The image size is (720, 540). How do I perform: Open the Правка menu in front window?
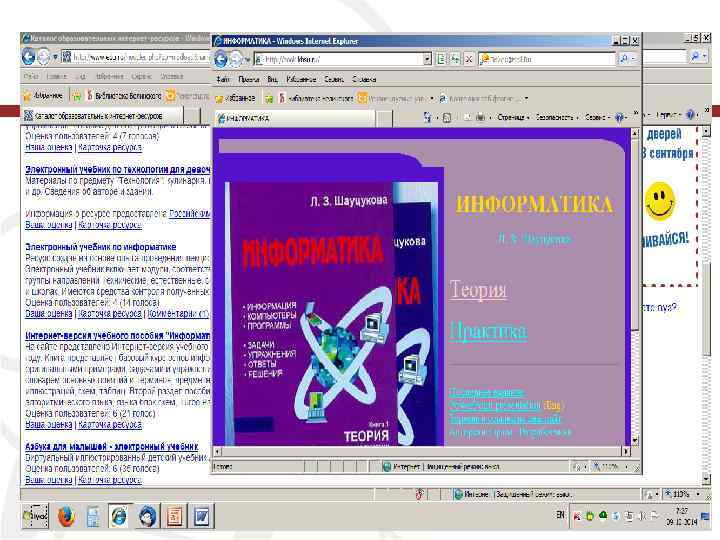[x=249, y=79]
